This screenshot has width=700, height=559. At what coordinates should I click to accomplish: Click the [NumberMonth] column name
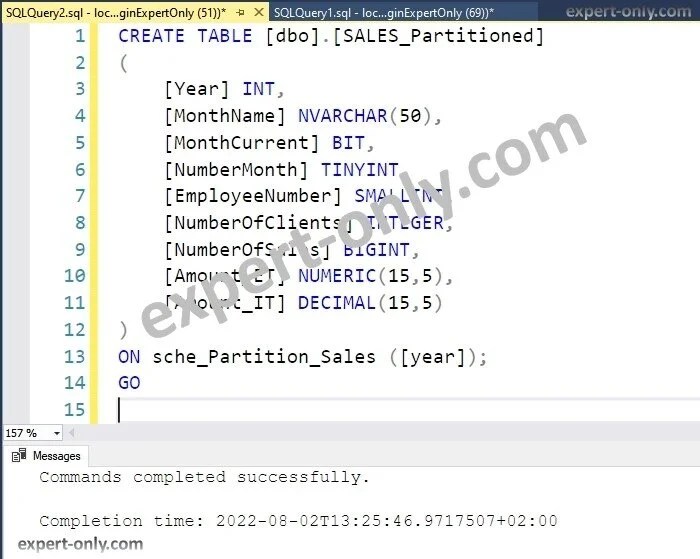[236, 170]
